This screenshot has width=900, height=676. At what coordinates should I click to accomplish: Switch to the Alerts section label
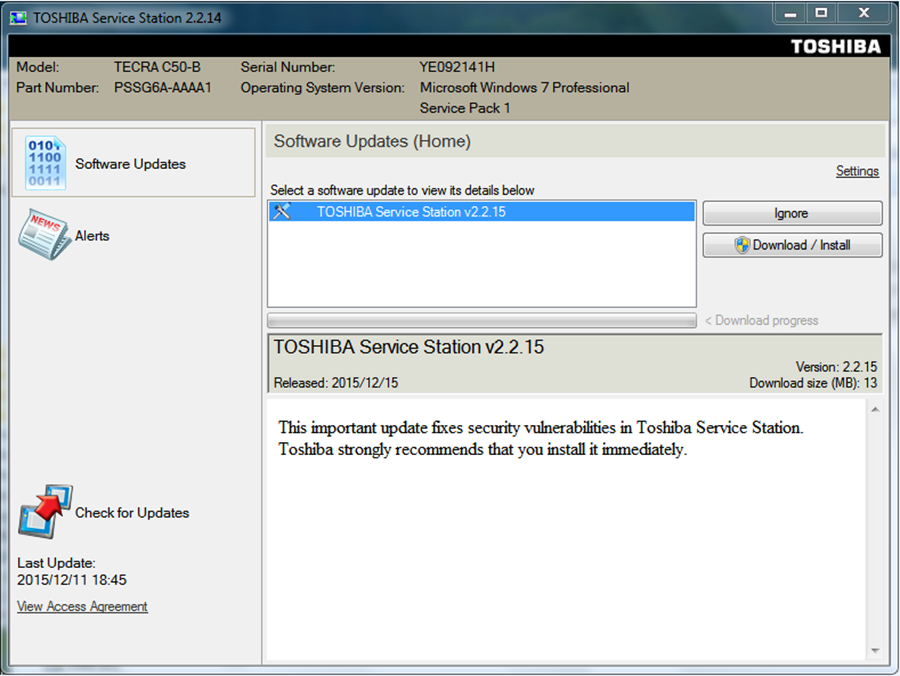coord(92,236)
